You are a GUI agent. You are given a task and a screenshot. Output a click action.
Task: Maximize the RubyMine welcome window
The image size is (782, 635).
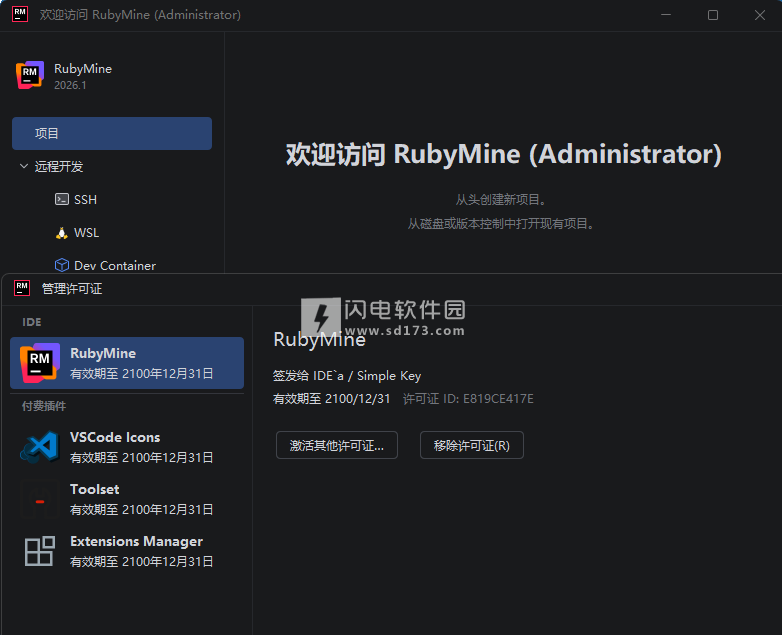(x=713, y=15)
